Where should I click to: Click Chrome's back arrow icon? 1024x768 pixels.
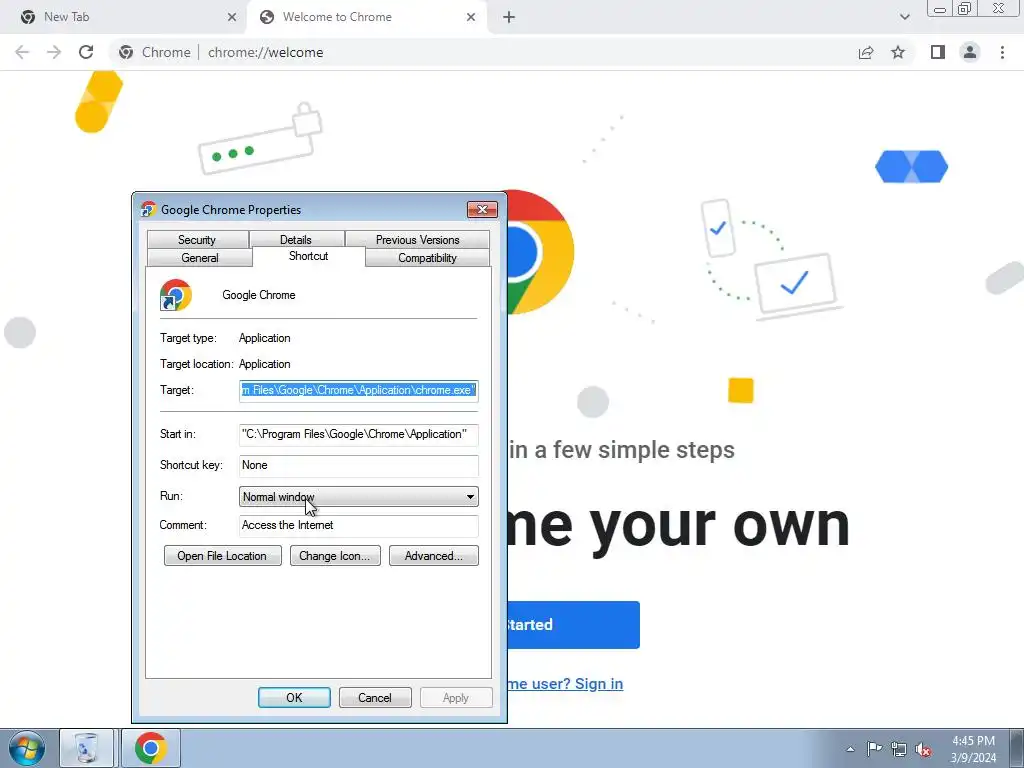click(22, 52)
